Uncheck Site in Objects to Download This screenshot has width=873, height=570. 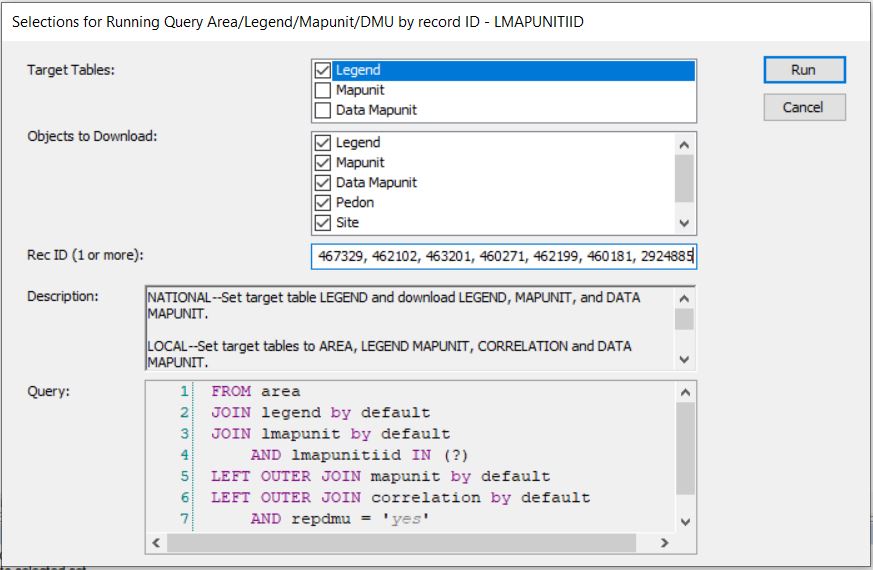coord(323,223)
